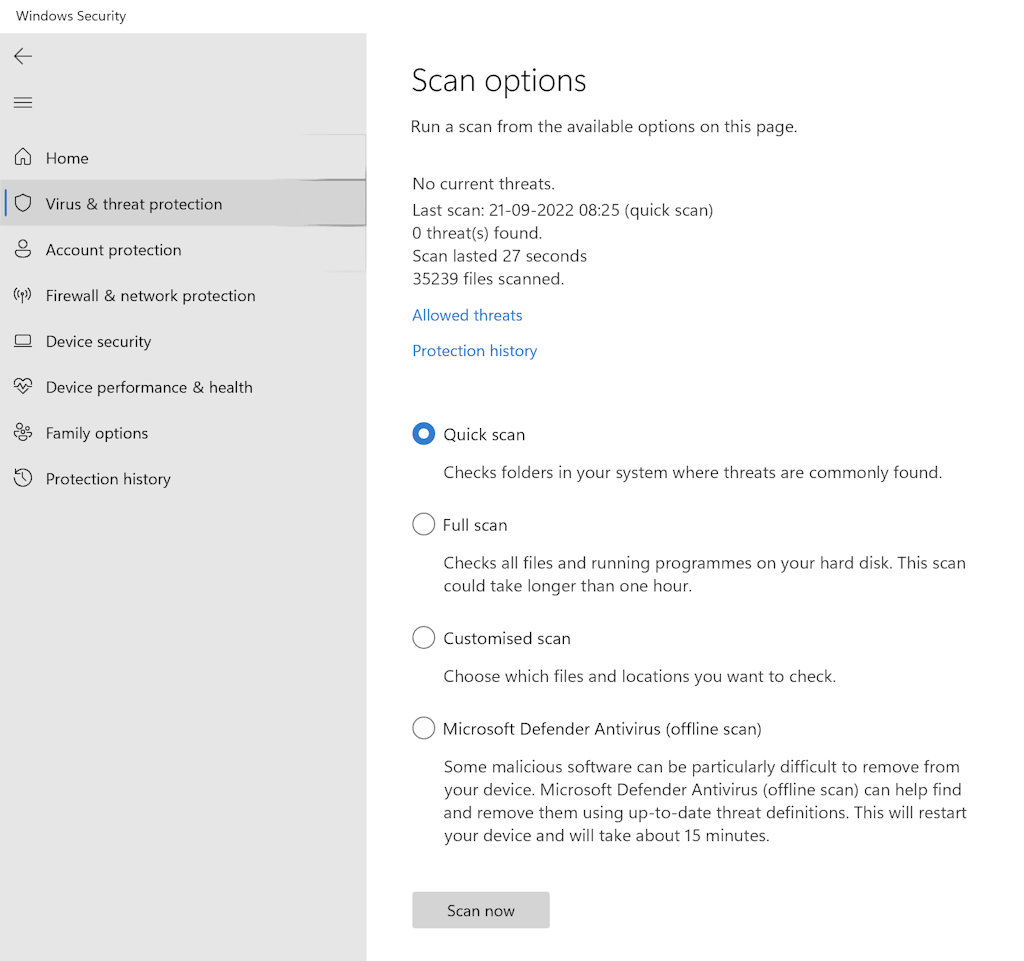Click the Account protection person icon
1024x961 pixels.
point(23,249)
